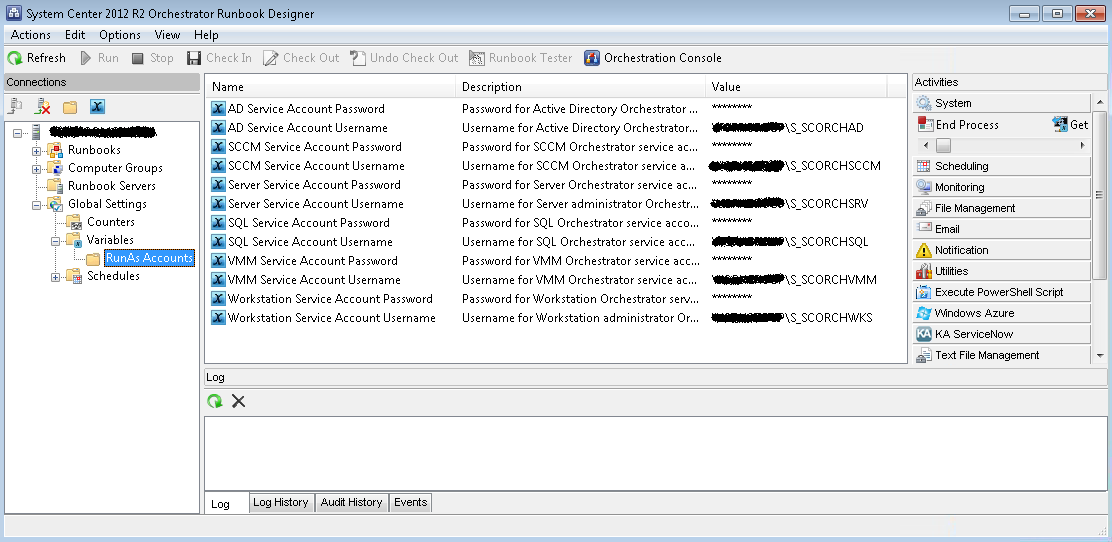This screenshot has height=542, width=1112.
Task: Click the Check In toolbar button
Action: pyautogui.click(x=219, y=58)
